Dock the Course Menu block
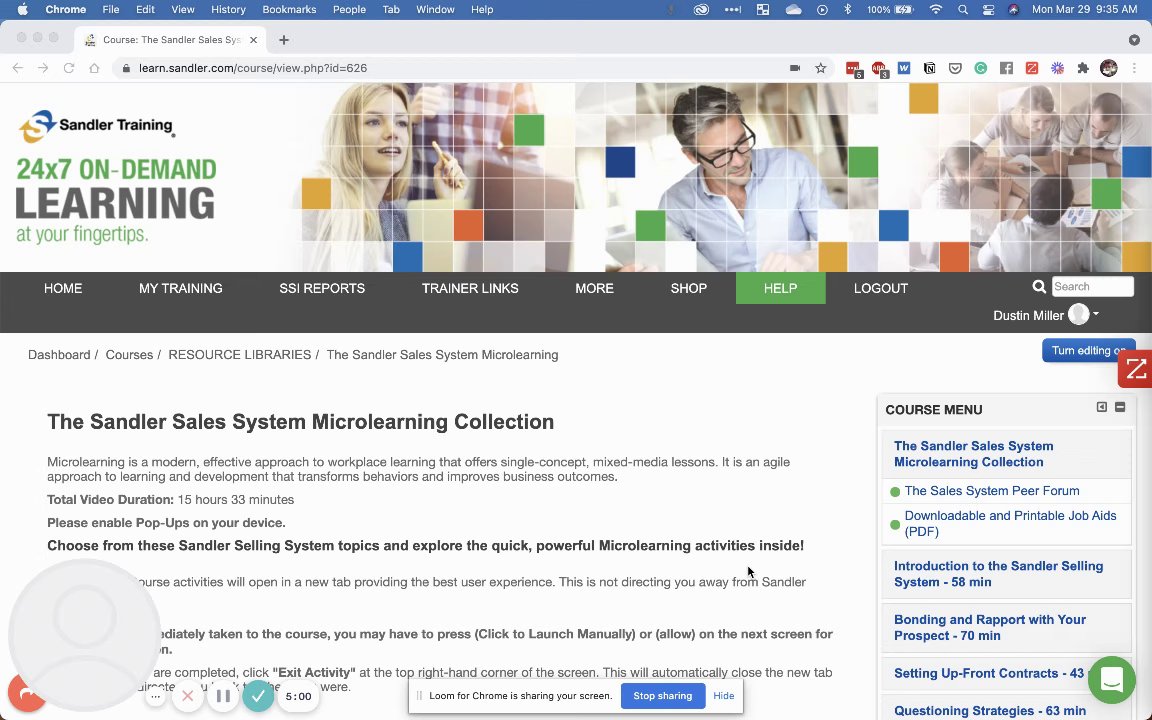The width and height of the screenshot is (1152, 720). [1101, 407]
